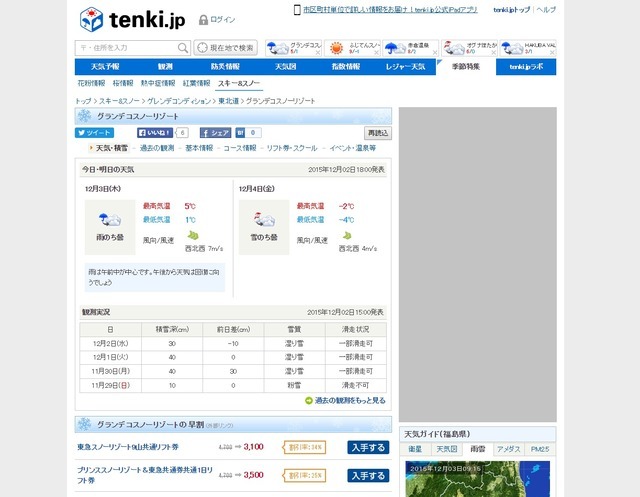Open the 指数情報 main menu
This screenshot has height=497, width=640.
[x=346, y=67]
